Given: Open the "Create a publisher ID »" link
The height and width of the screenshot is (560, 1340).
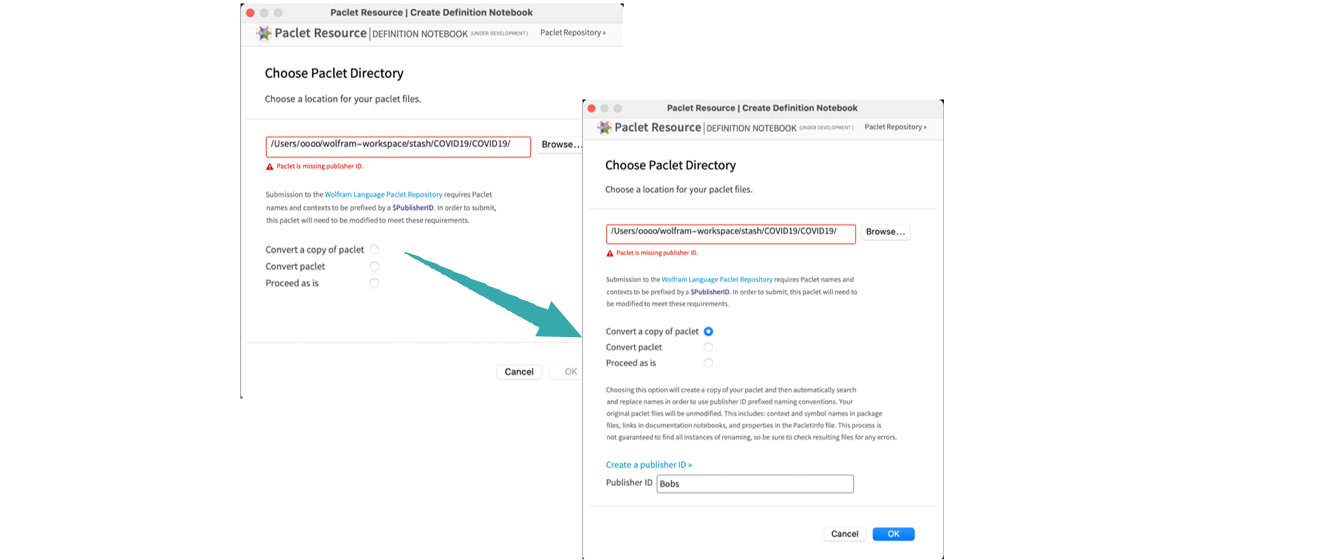Looking at the screenshot, I should [649, 465].
